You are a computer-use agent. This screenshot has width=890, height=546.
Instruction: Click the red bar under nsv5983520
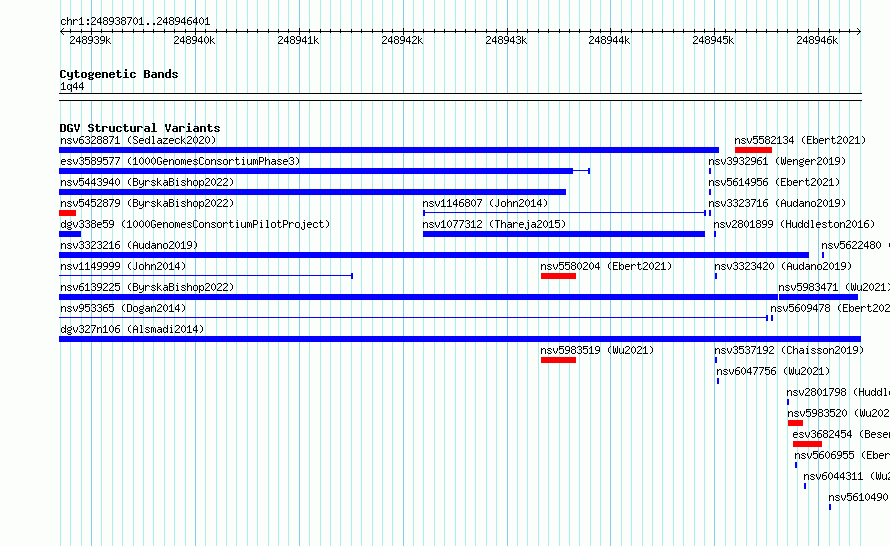[795, 423]
